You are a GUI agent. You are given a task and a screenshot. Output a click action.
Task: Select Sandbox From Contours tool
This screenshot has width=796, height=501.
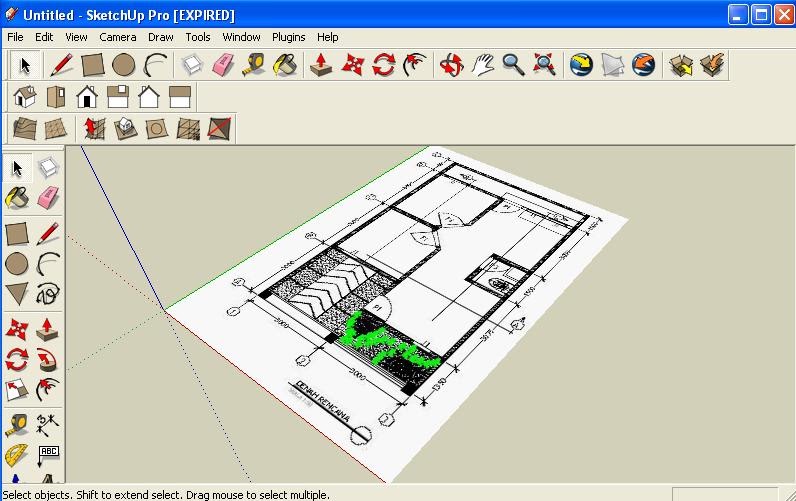(25, 128)
